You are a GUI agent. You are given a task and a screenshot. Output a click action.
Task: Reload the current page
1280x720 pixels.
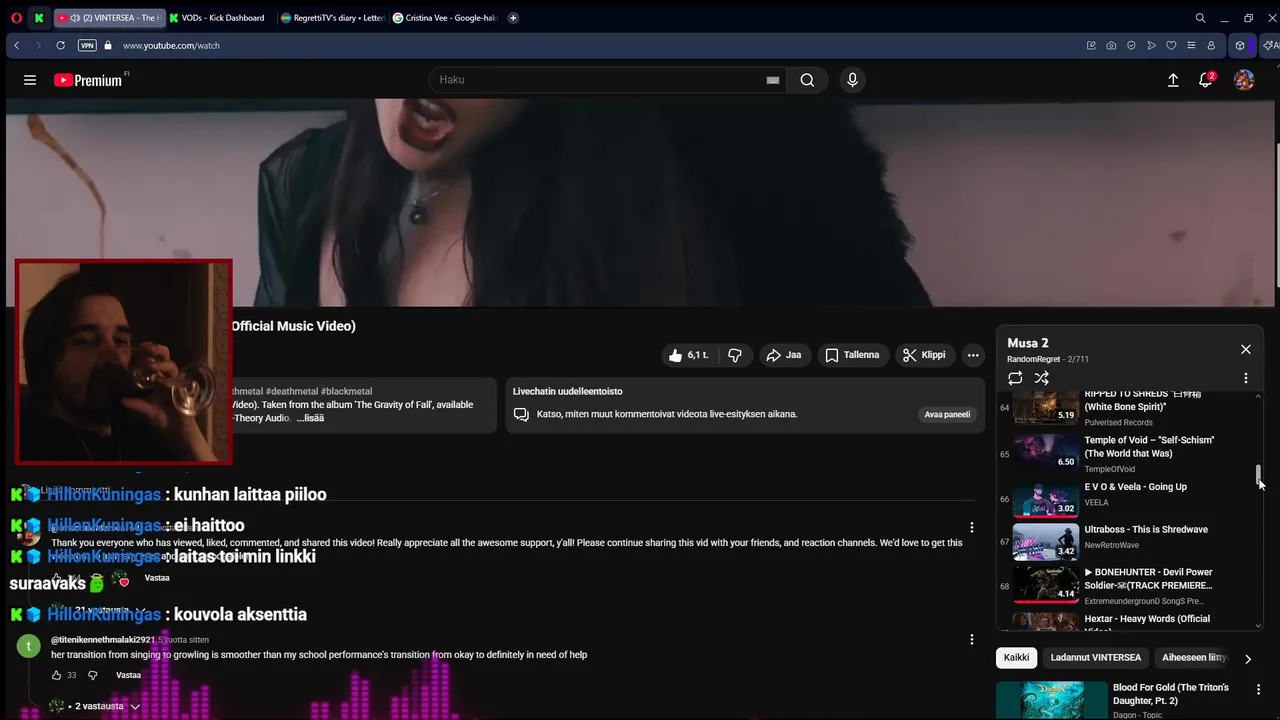60,45
